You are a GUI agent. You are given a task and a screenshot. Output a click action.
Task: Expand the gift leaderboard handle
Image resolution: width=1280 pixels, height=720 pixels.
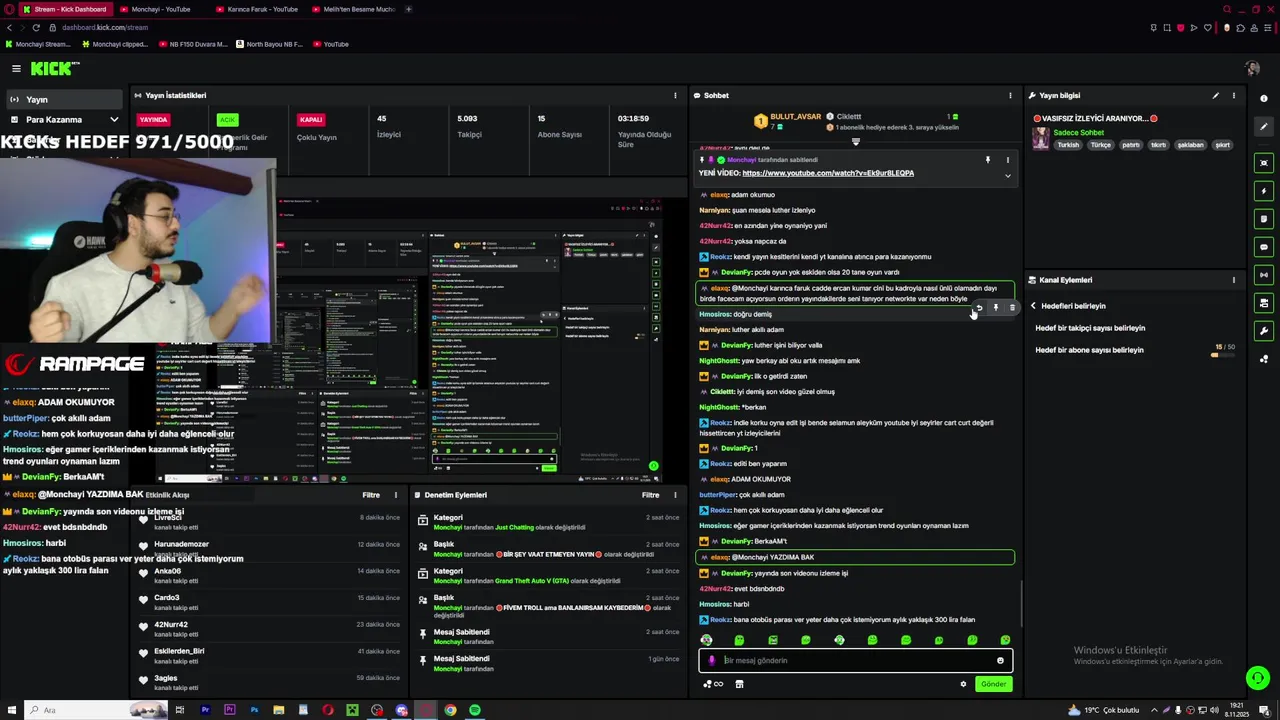(855, 142)
